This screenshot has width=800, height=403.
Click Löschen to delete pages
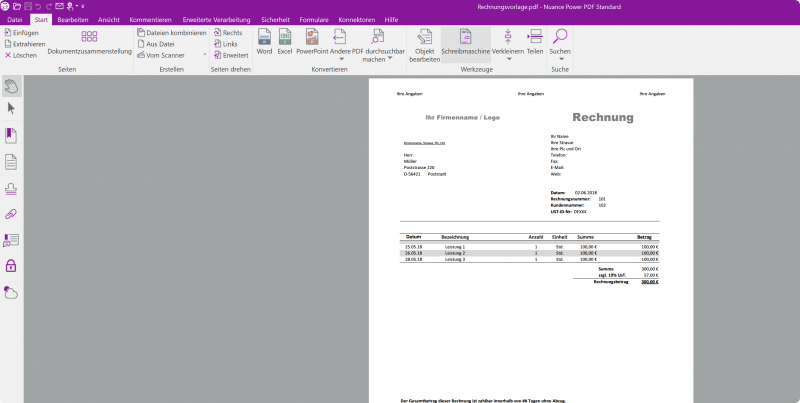(x=21, y=55)
